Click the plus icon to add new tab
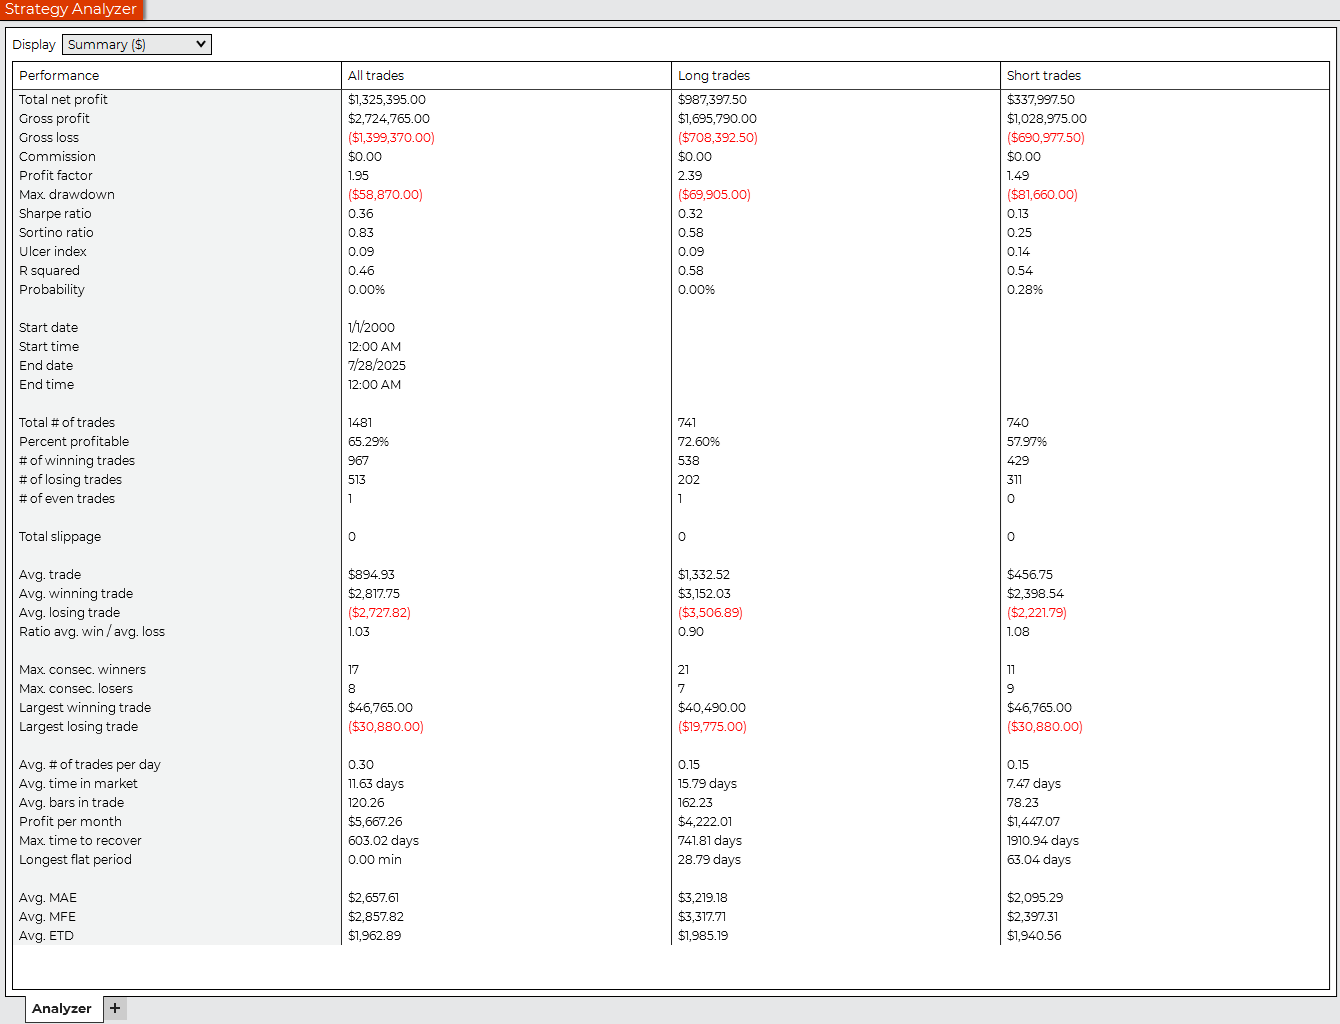 coord(115,1008)
